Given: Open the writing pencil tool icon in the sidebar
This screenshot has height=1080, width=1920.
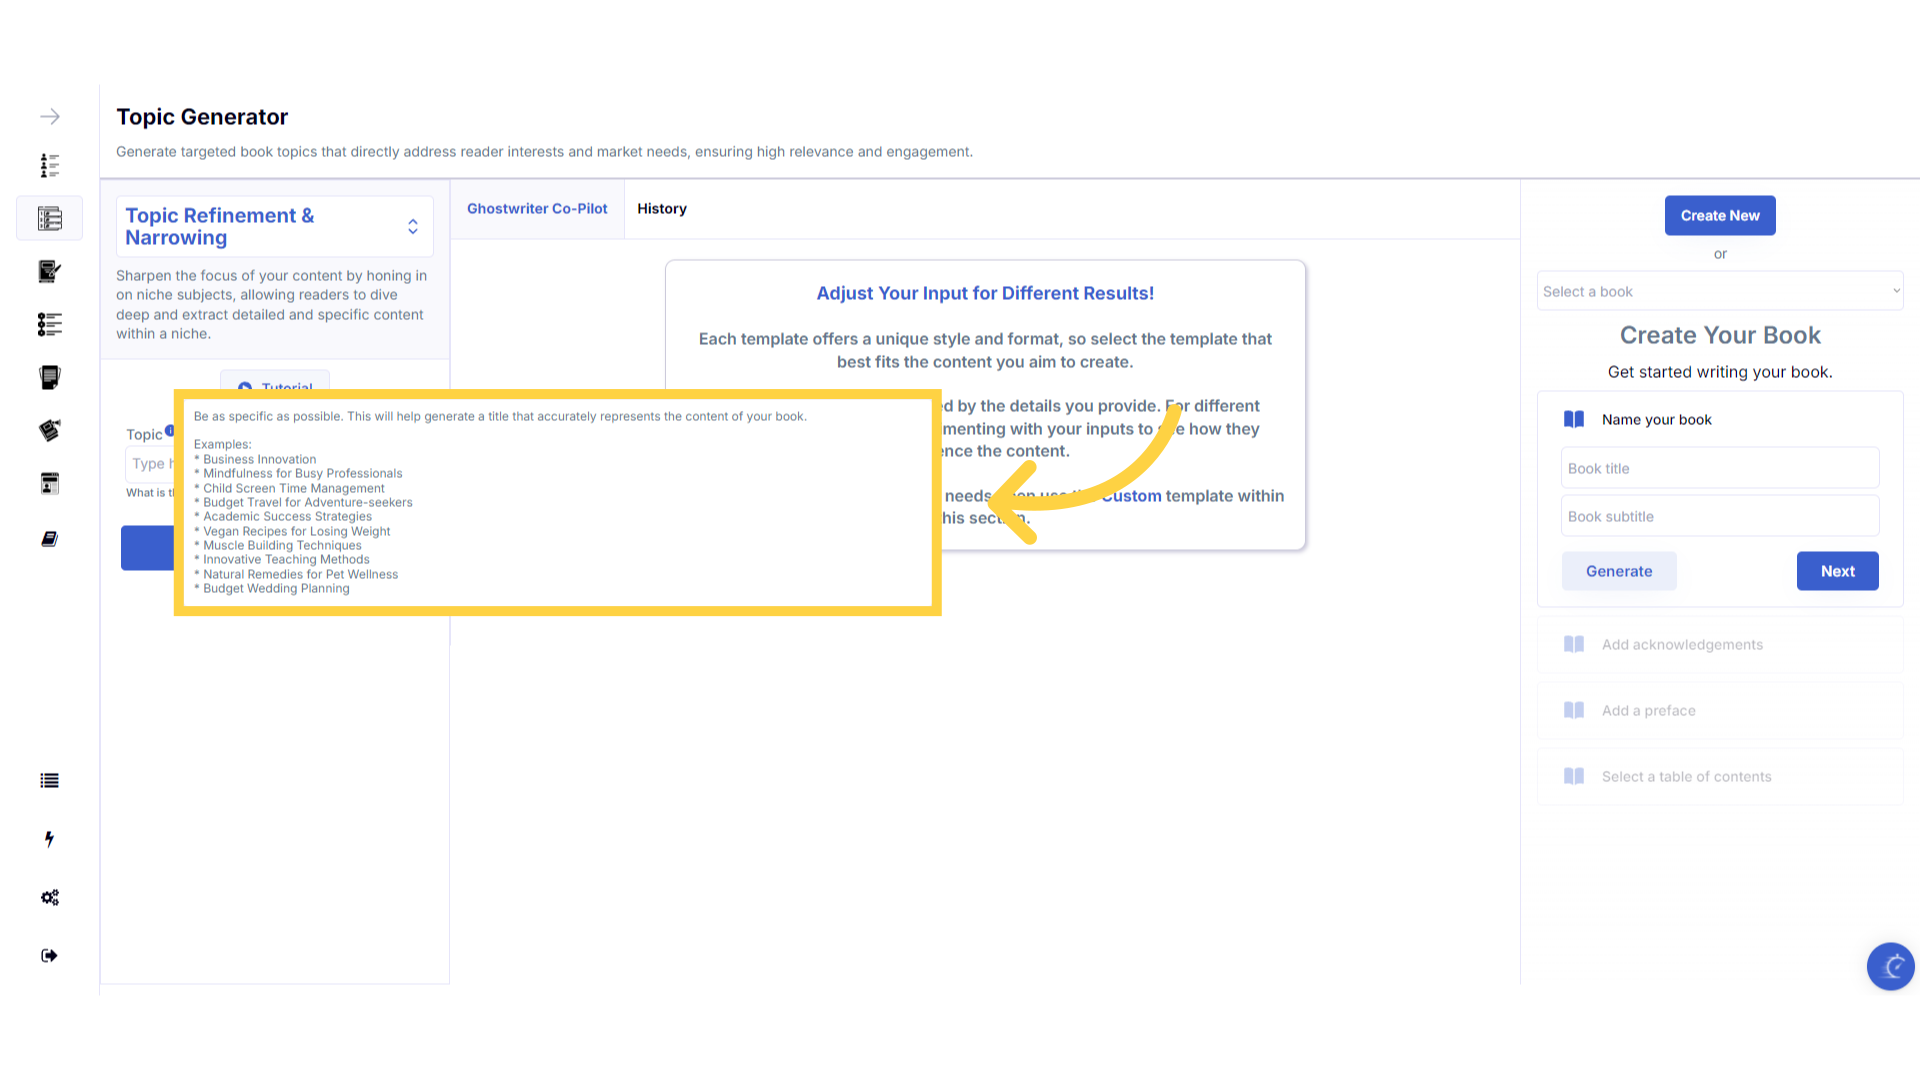Looking at the screenshot, I should coord(49,271).
